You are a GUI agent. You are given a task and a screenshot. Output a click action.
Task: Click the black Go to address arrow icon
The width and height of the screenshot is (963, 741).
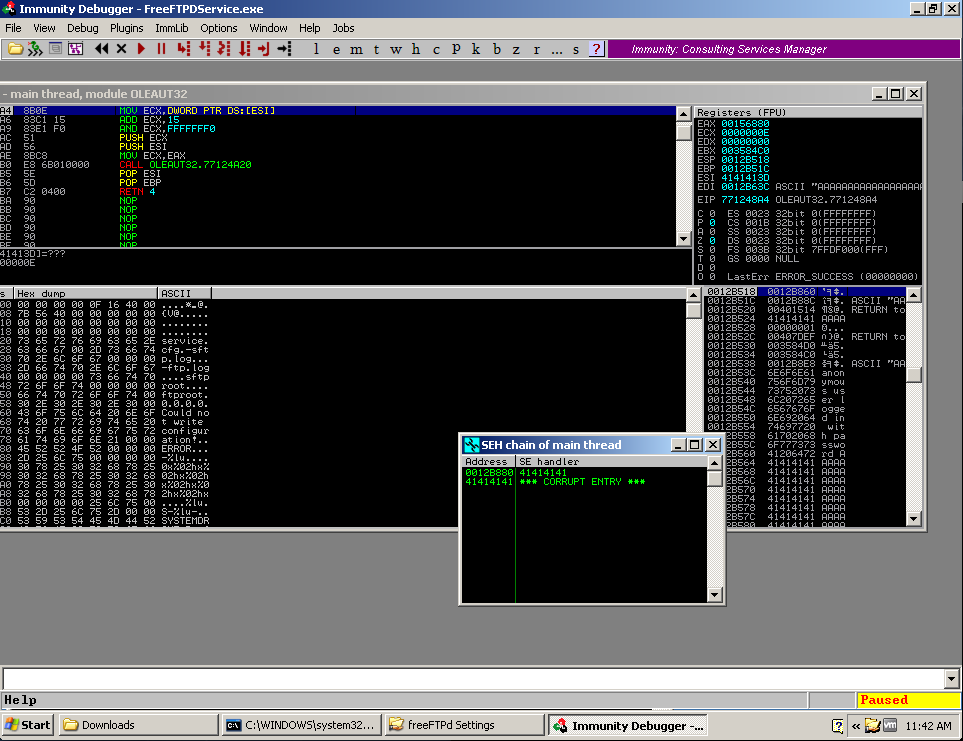284,48
